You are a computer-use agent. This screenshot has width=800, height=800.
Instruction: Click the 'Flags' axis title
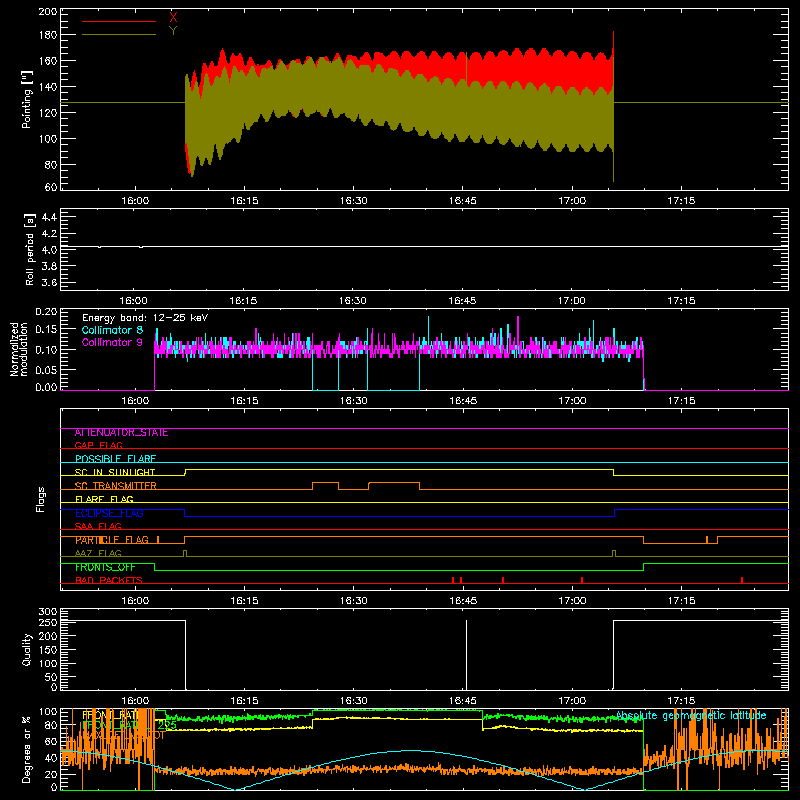click(x=41, y=499)
